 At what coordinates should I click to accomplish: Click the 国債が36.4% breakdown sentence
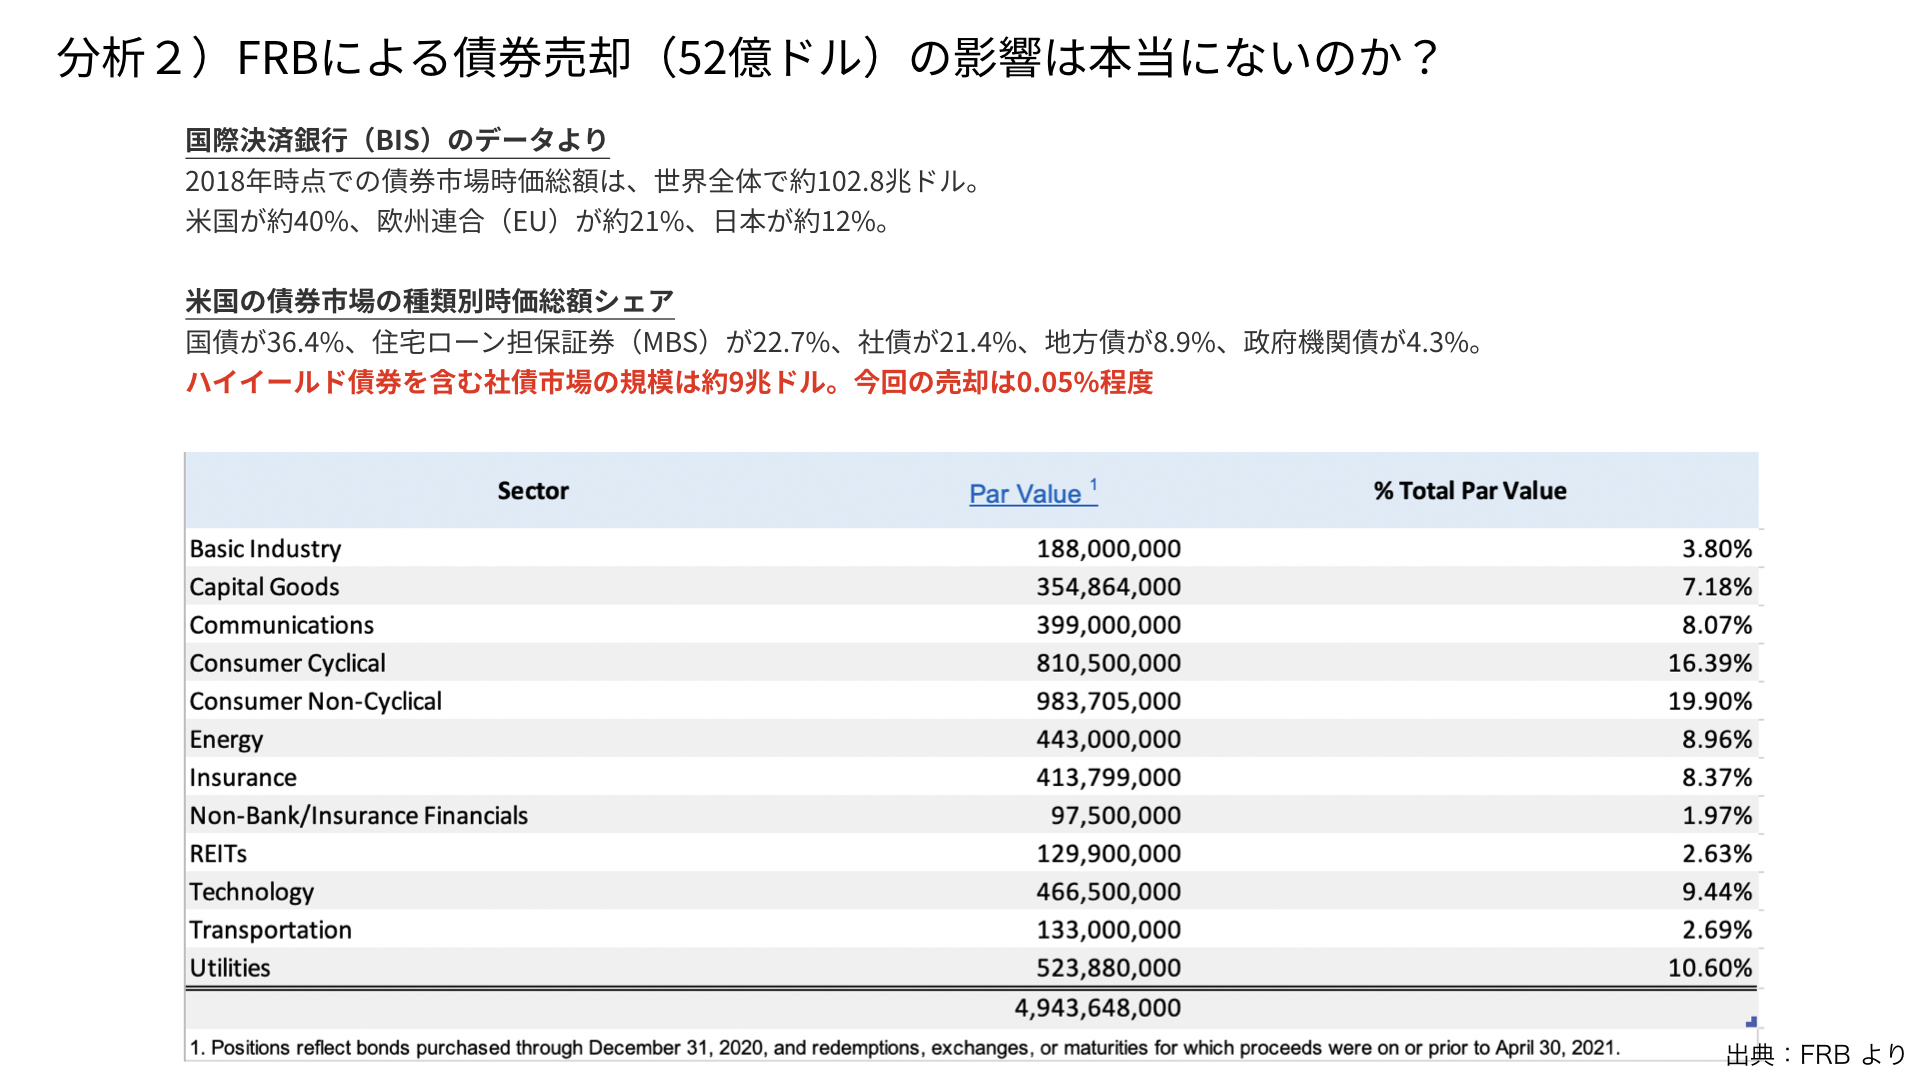point(837,342)
